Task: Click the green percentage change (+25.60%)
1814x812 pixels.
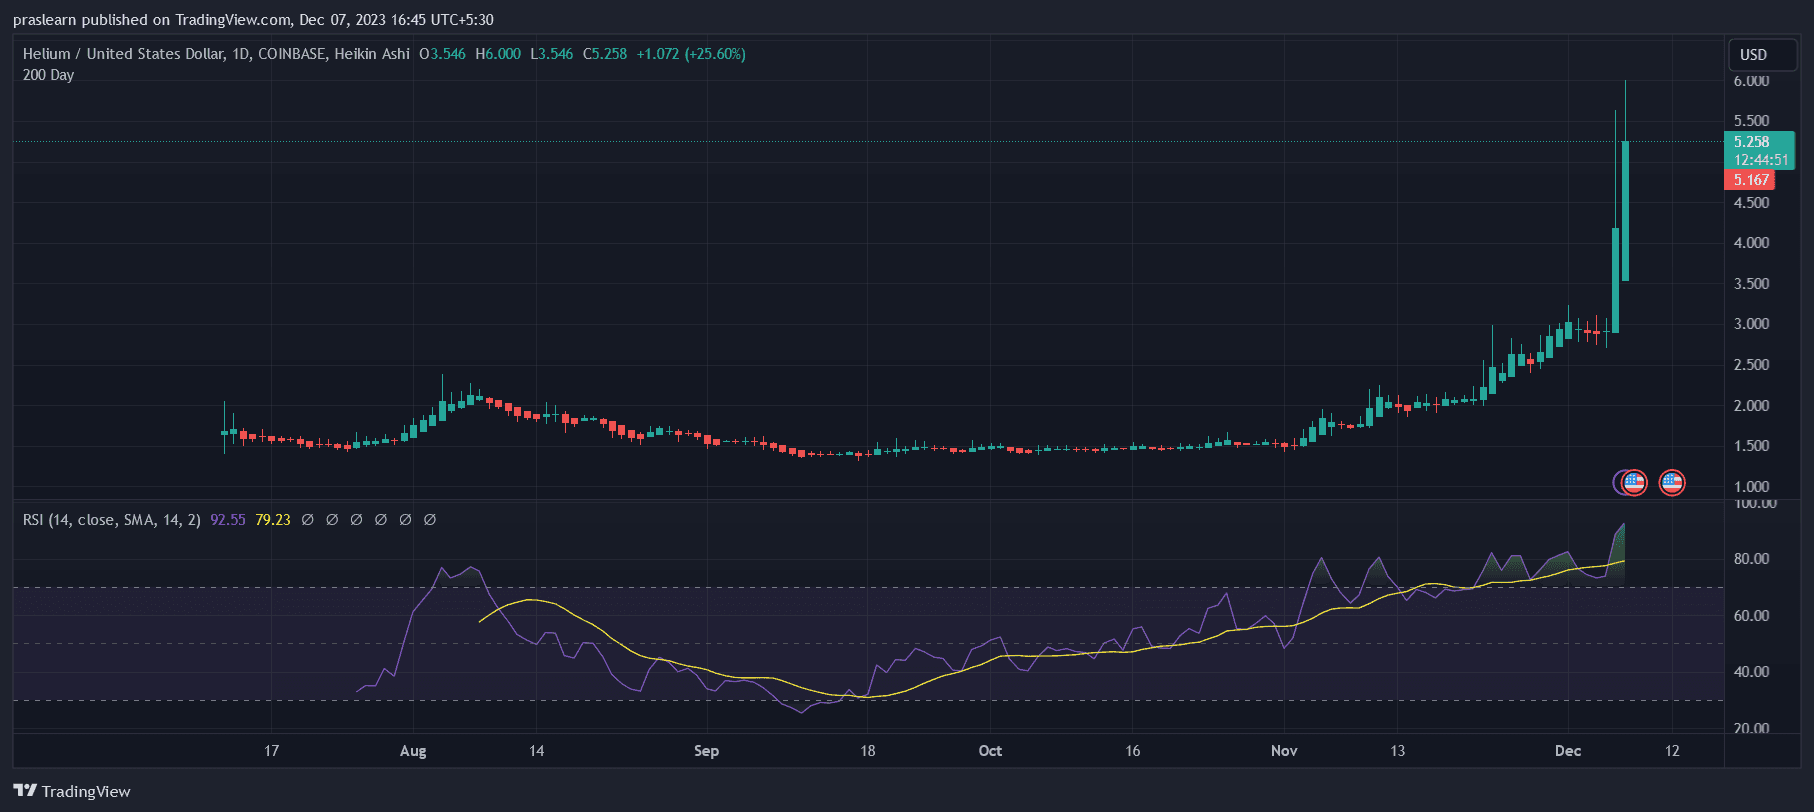Action: (x=715, y=54)
